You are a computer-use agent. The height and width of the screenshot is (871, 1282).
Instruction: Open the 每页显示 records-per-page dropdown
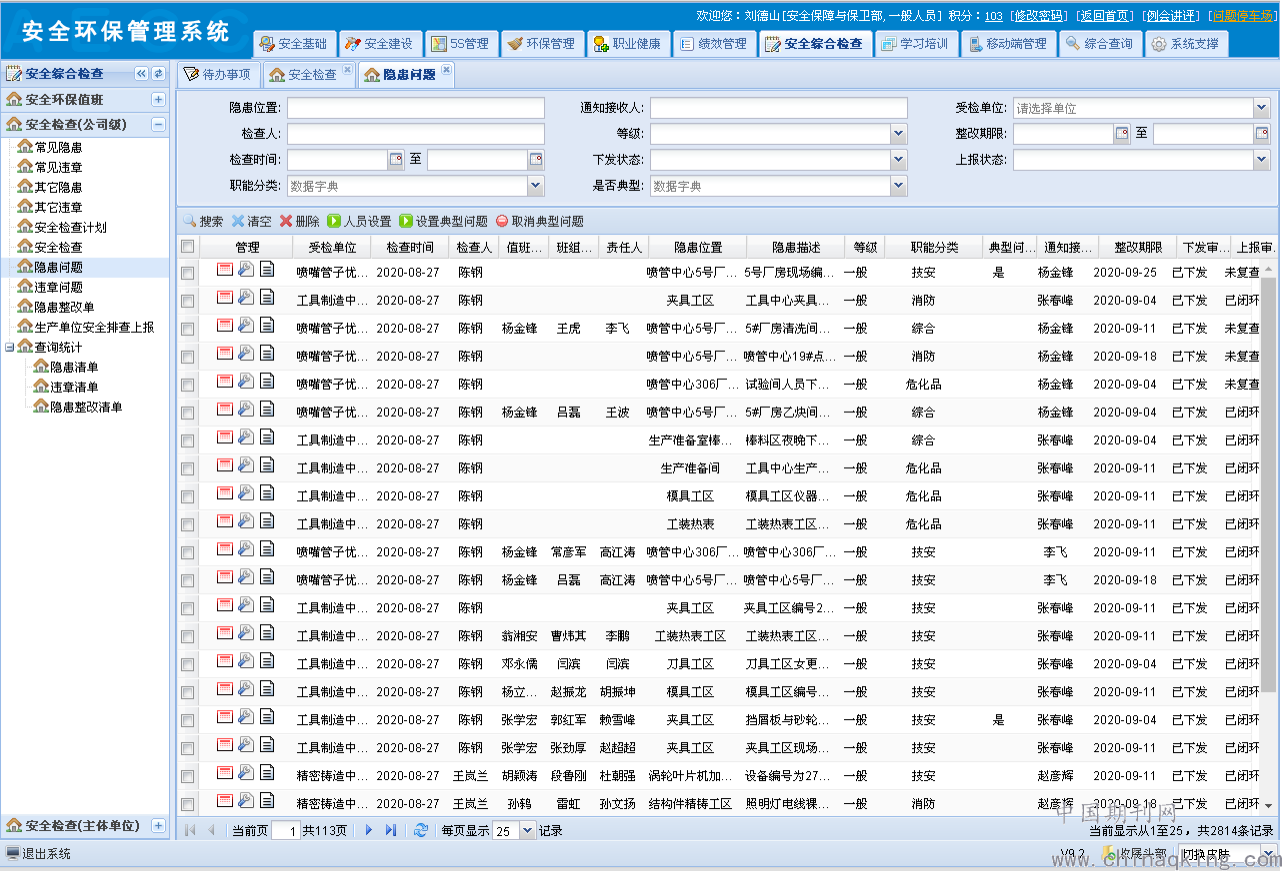pyautogui.click(x=528, y=830)
